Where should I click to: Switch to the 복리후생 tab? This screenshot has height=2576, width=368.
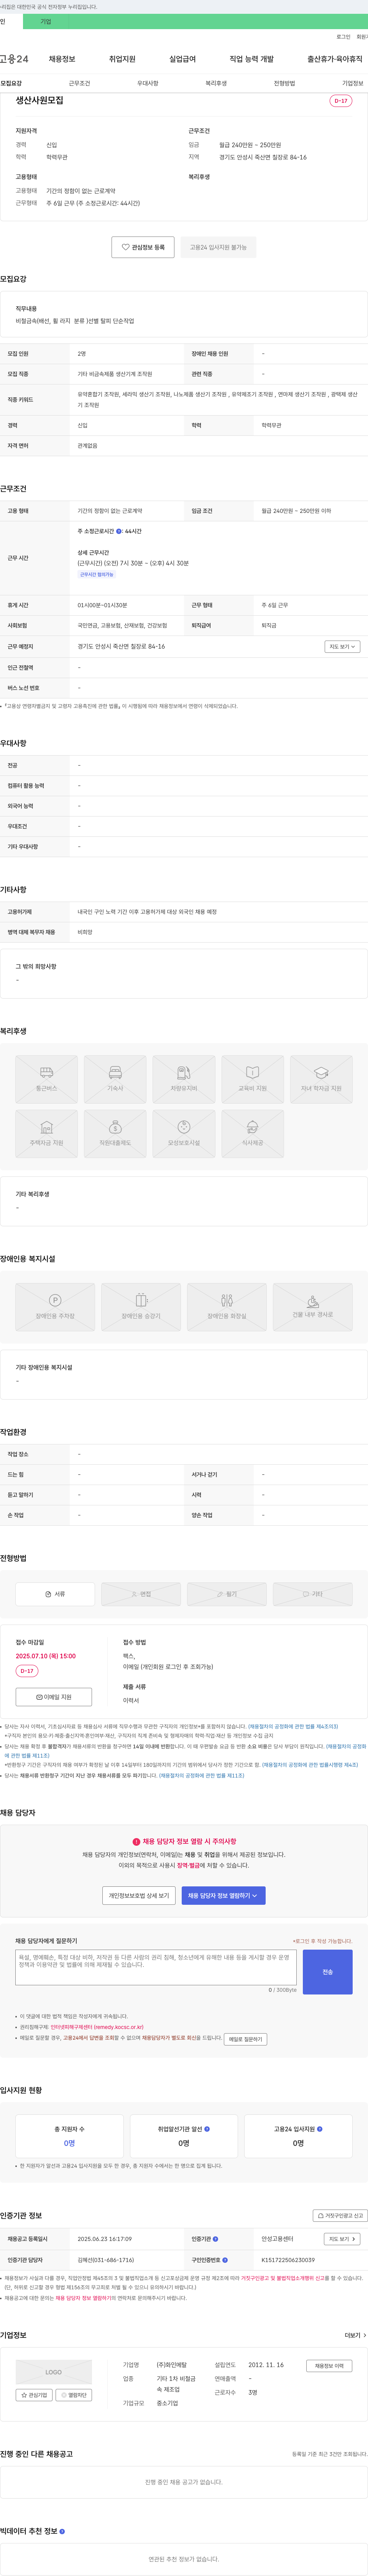(216, 83)
